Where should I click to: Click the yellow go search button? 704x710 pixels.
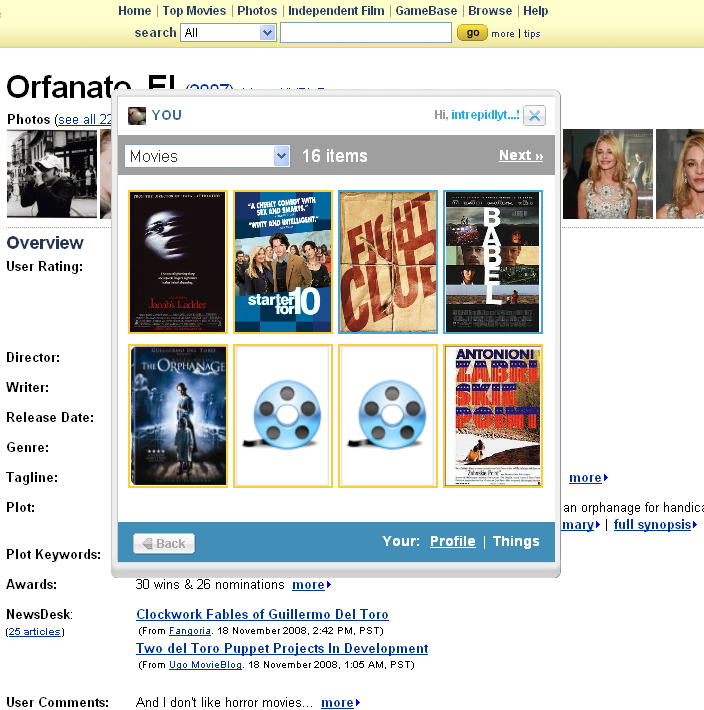point(472,33)
